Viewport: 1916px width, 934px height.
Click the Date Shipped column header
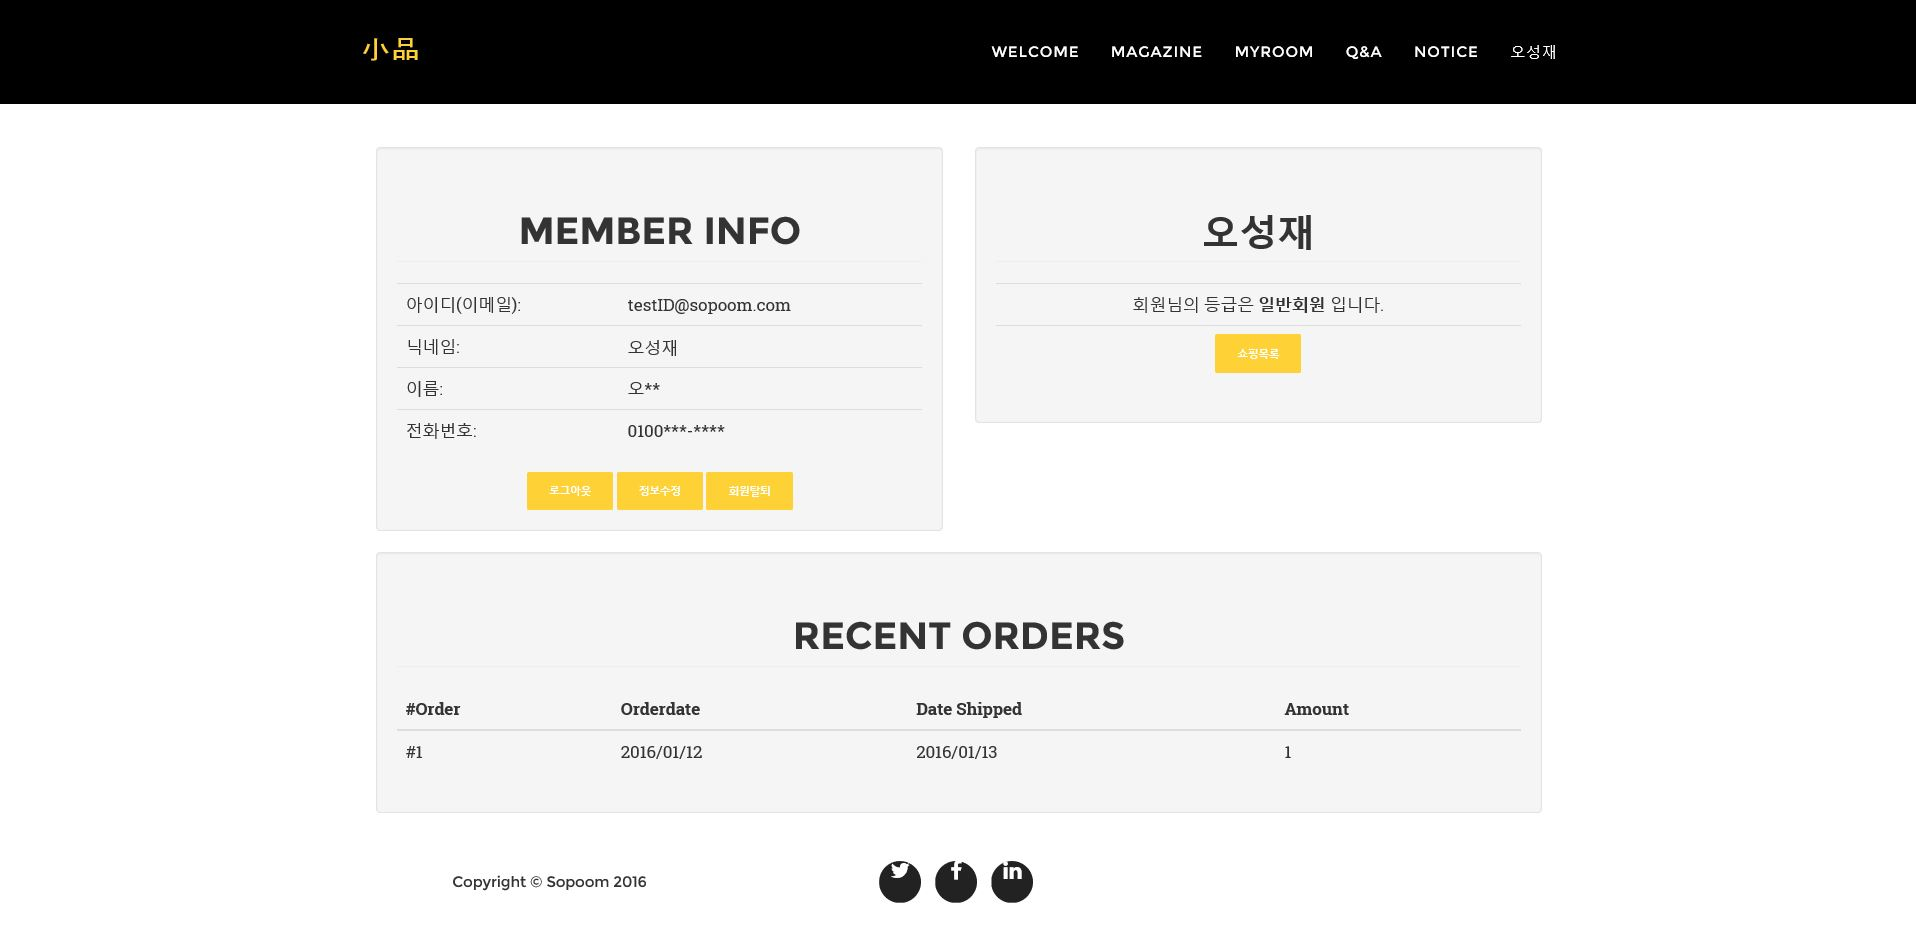click(x=968, y=709)
